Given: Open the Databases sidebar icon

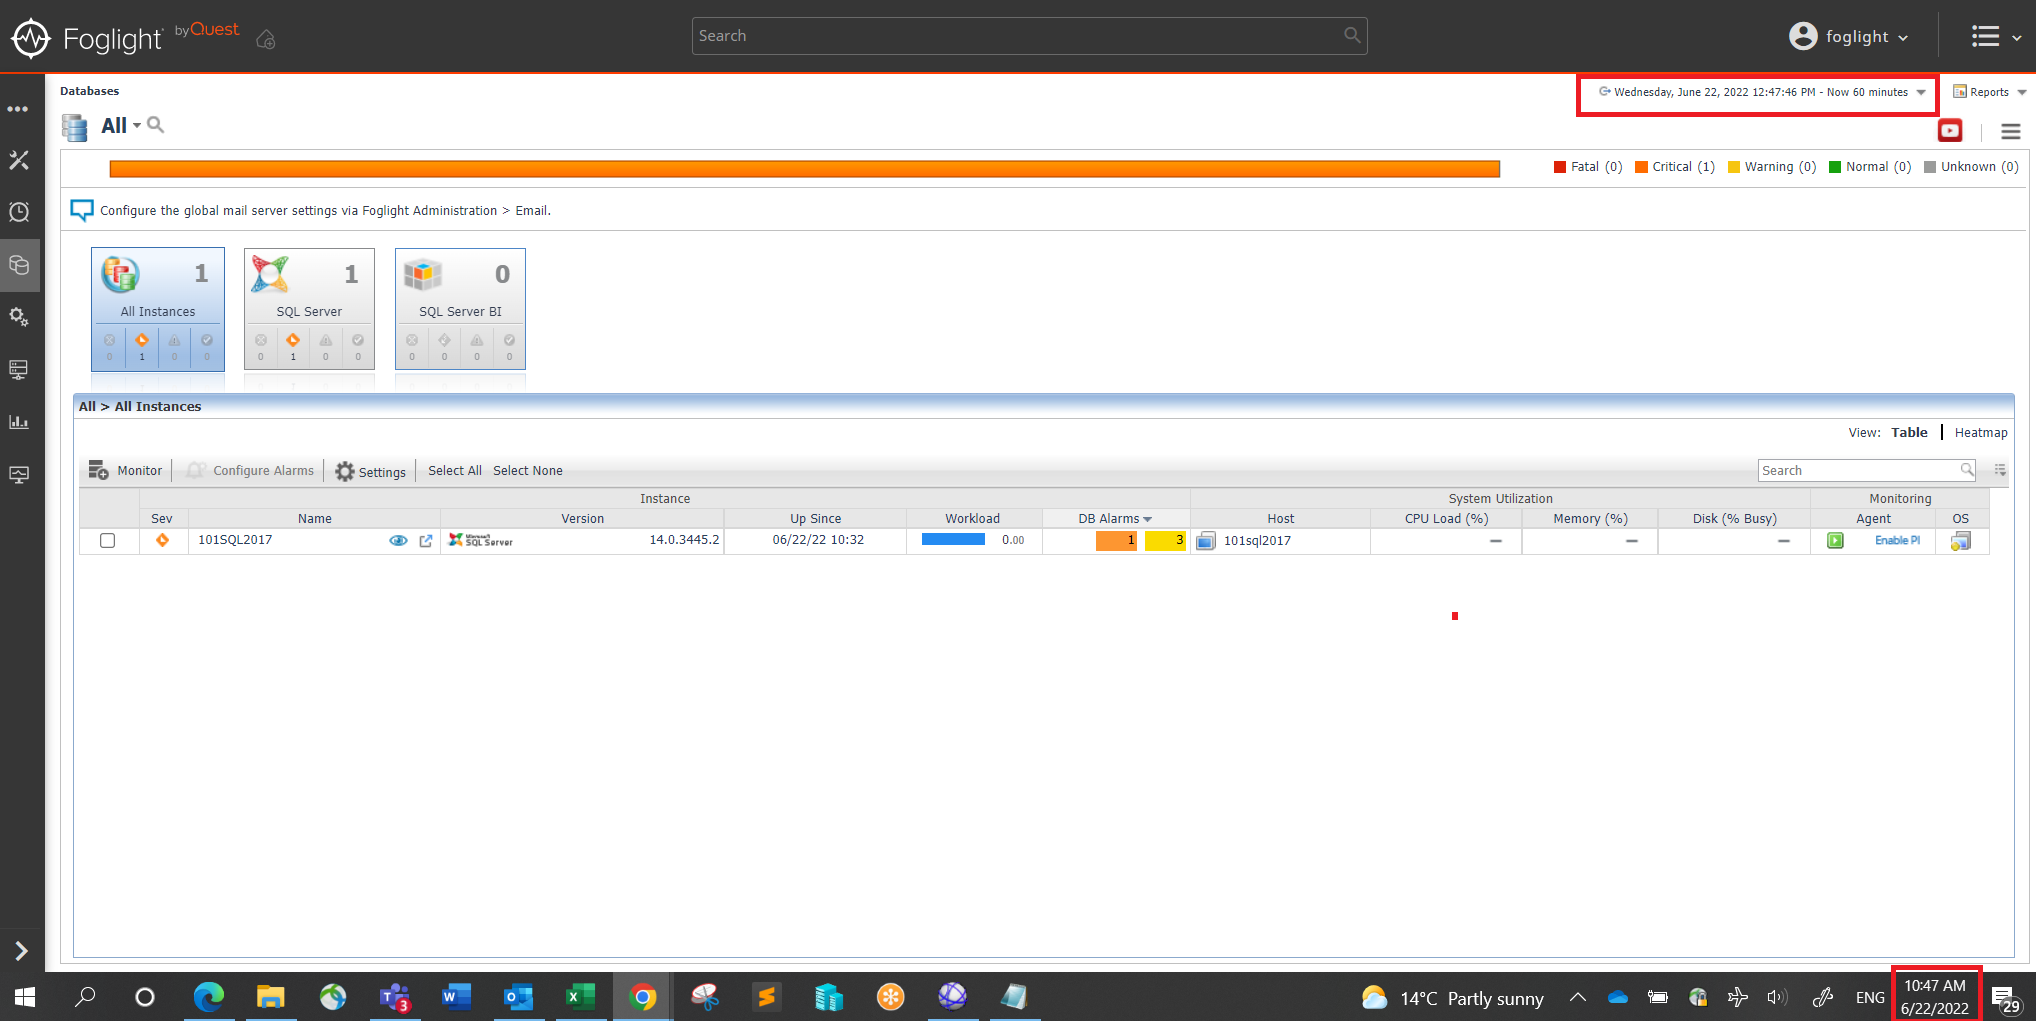Looking at the screenshot, I should pyautogui.click(x=19, y=265).
